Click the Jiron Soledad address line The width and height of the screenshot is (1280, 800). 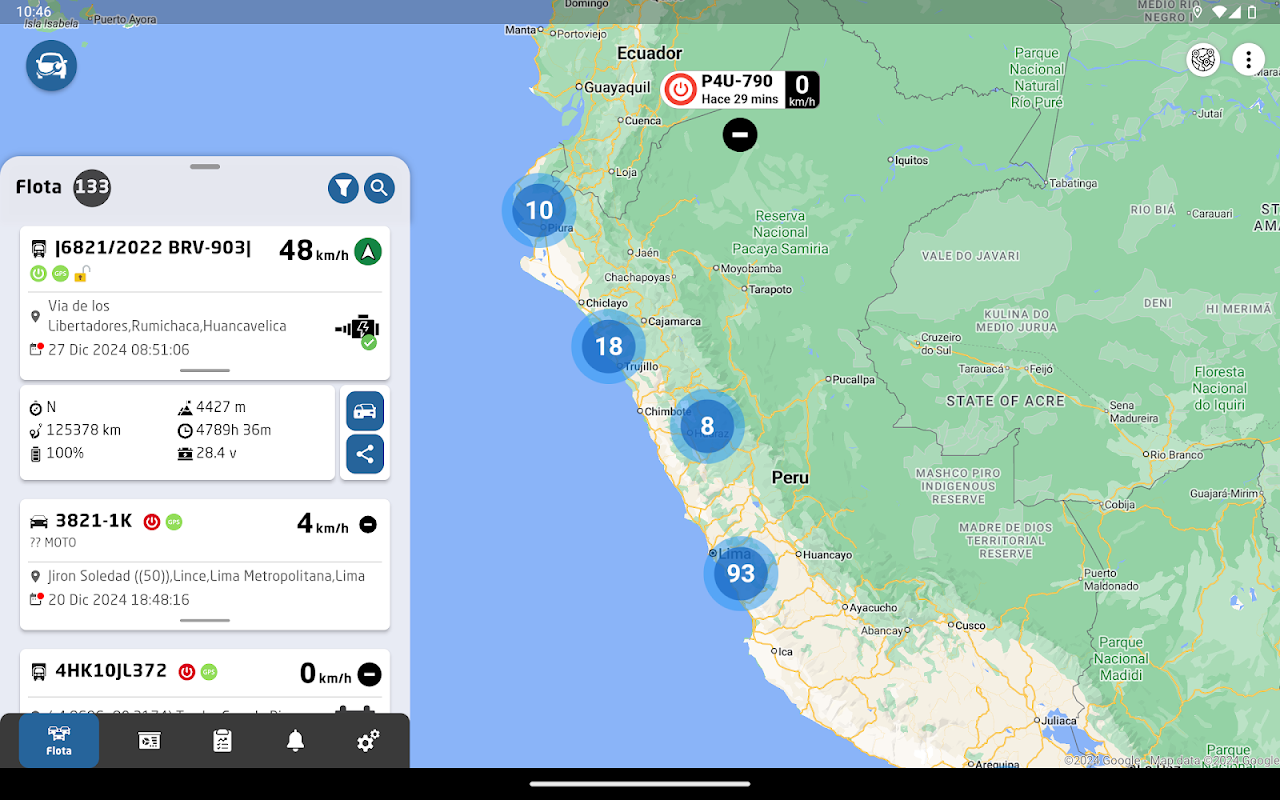coord(206,576)
